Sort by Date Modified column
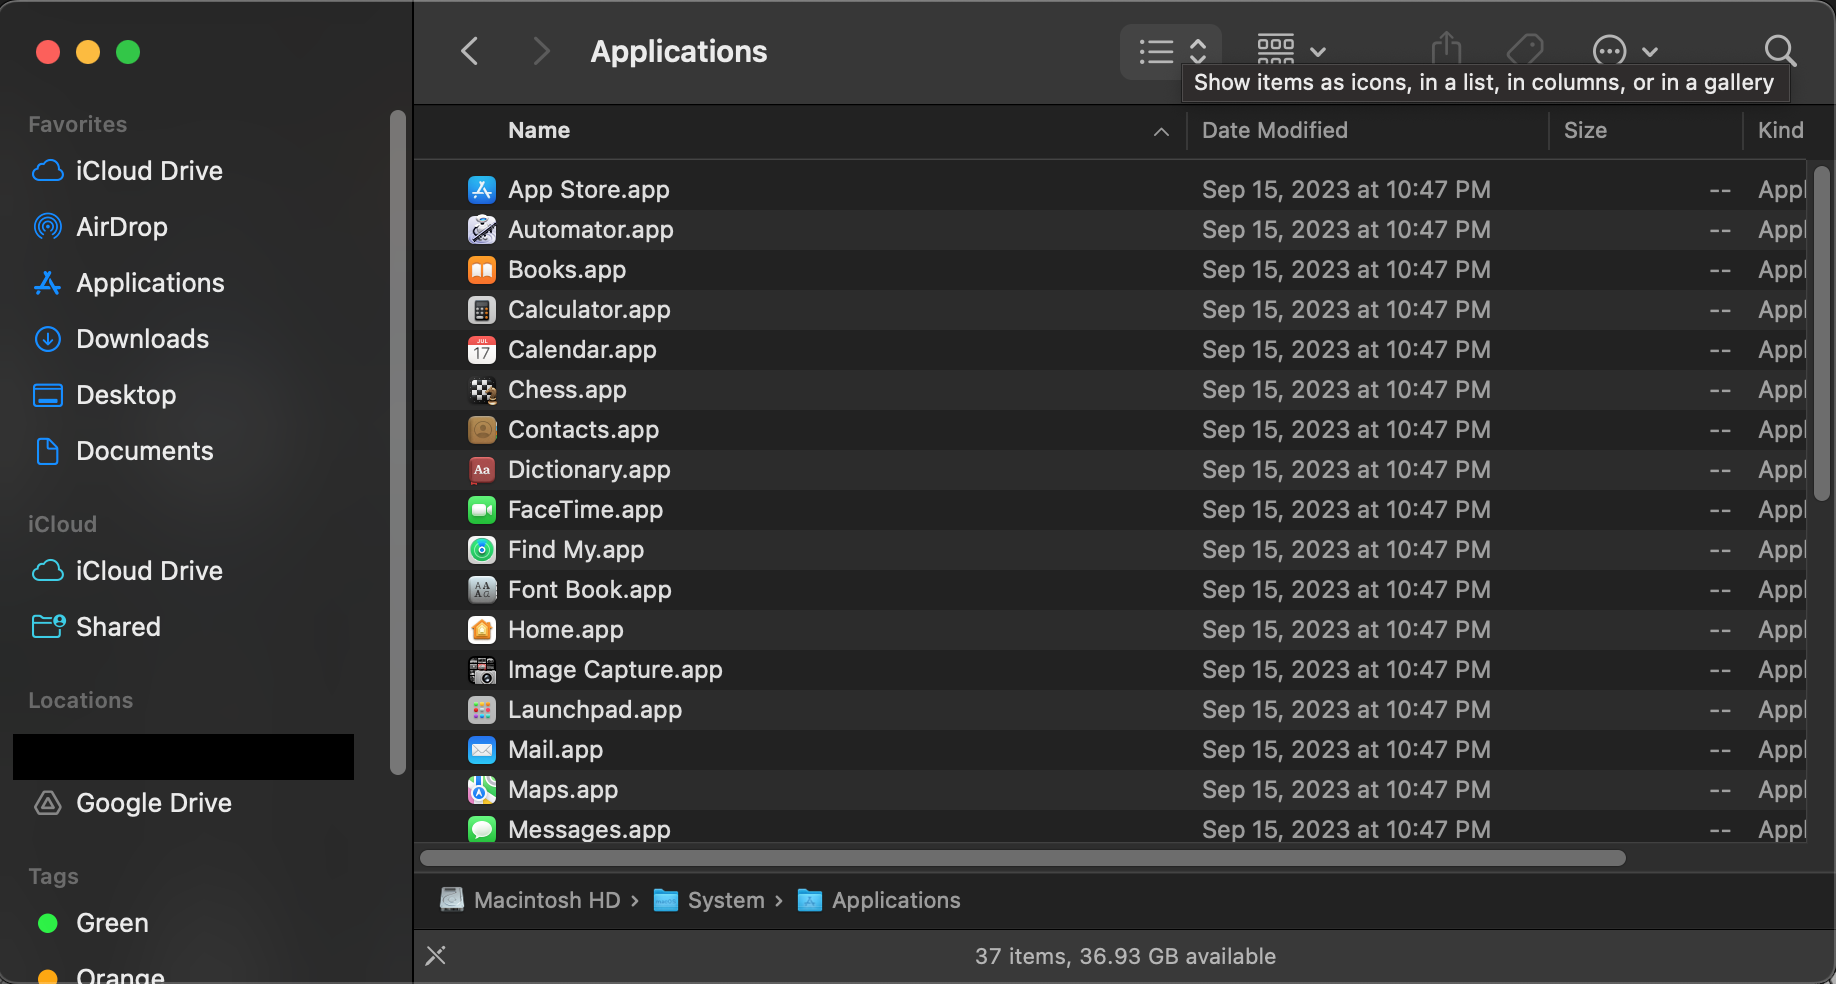This screenshot has height=984, width=1836. 1274,130
